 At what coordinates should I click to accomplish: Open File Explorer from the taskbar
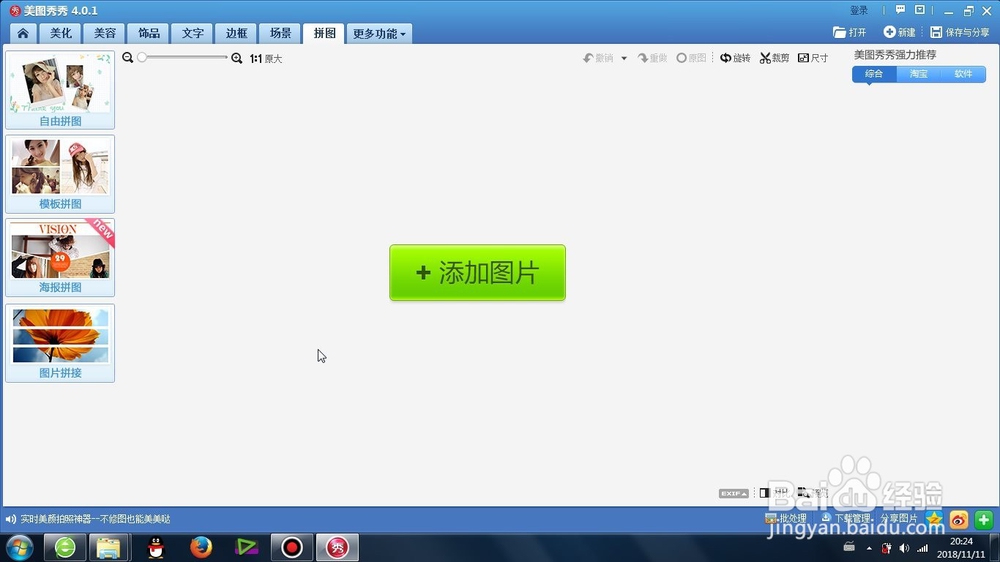pos(108,547)
